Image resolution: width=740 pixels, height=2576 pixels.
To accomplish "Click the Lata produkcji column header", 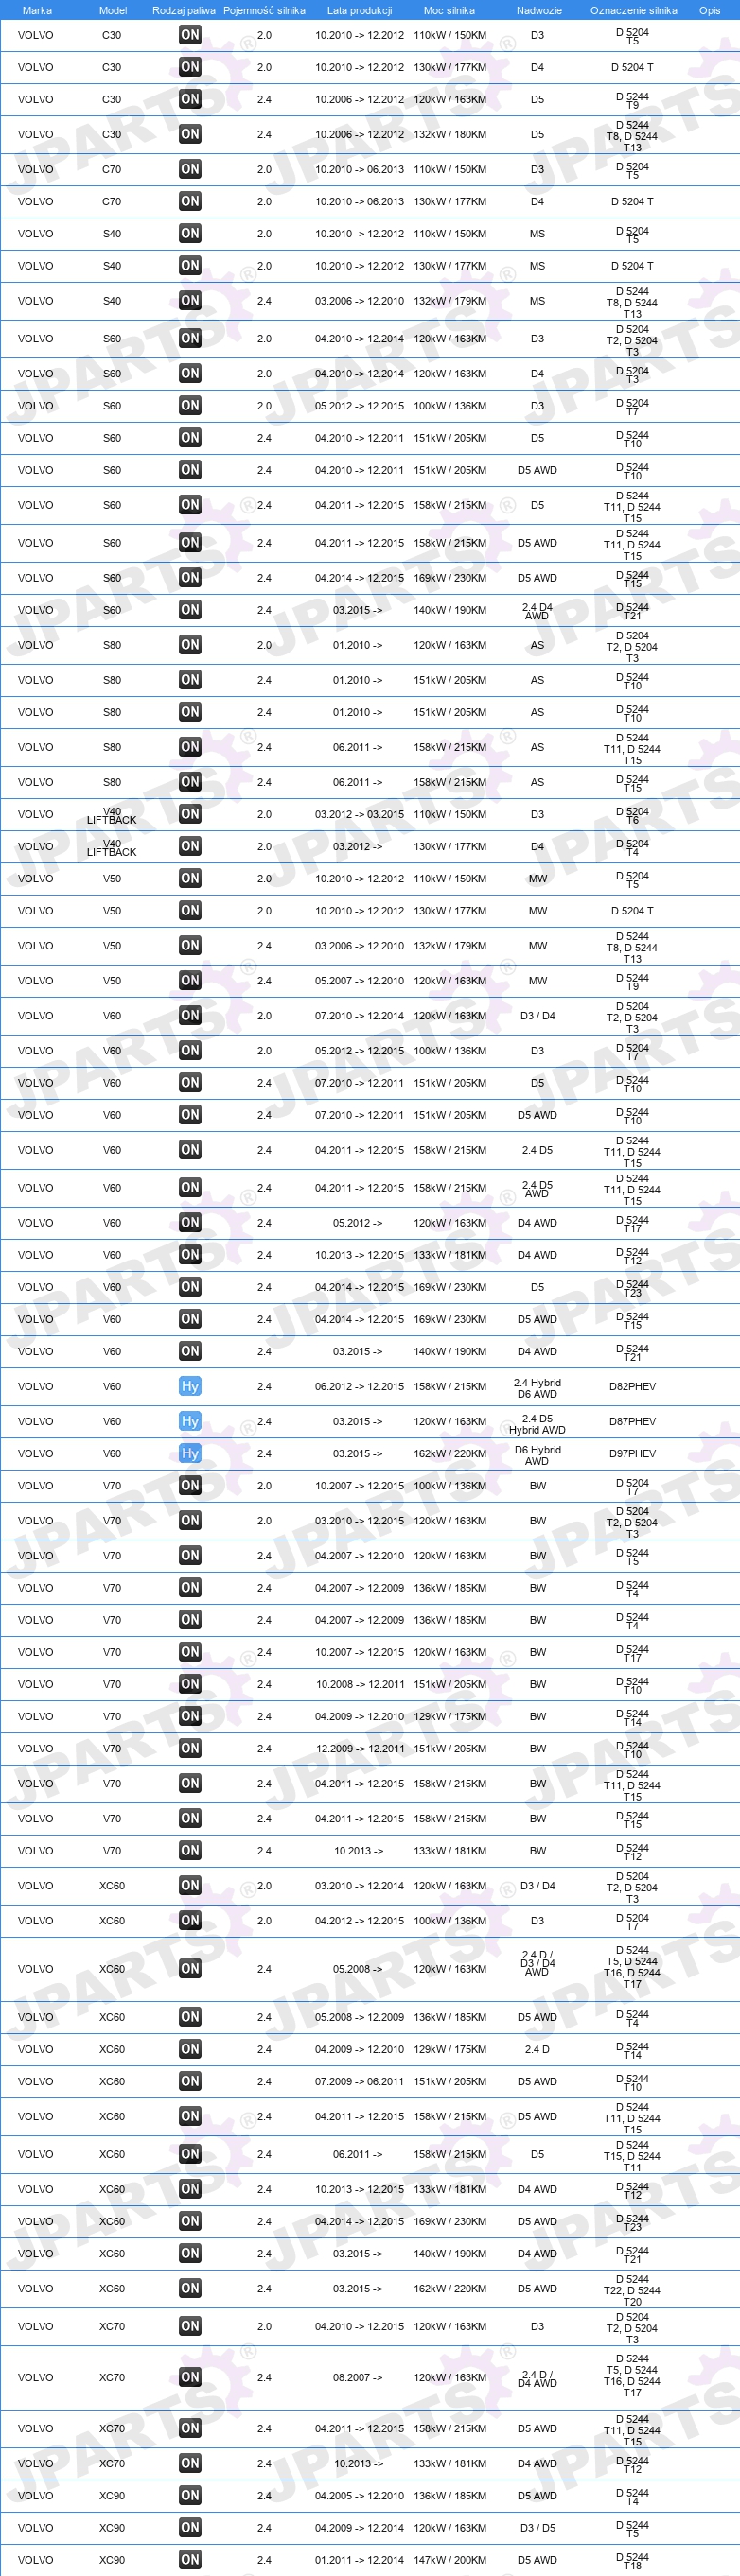I will 359,10.
